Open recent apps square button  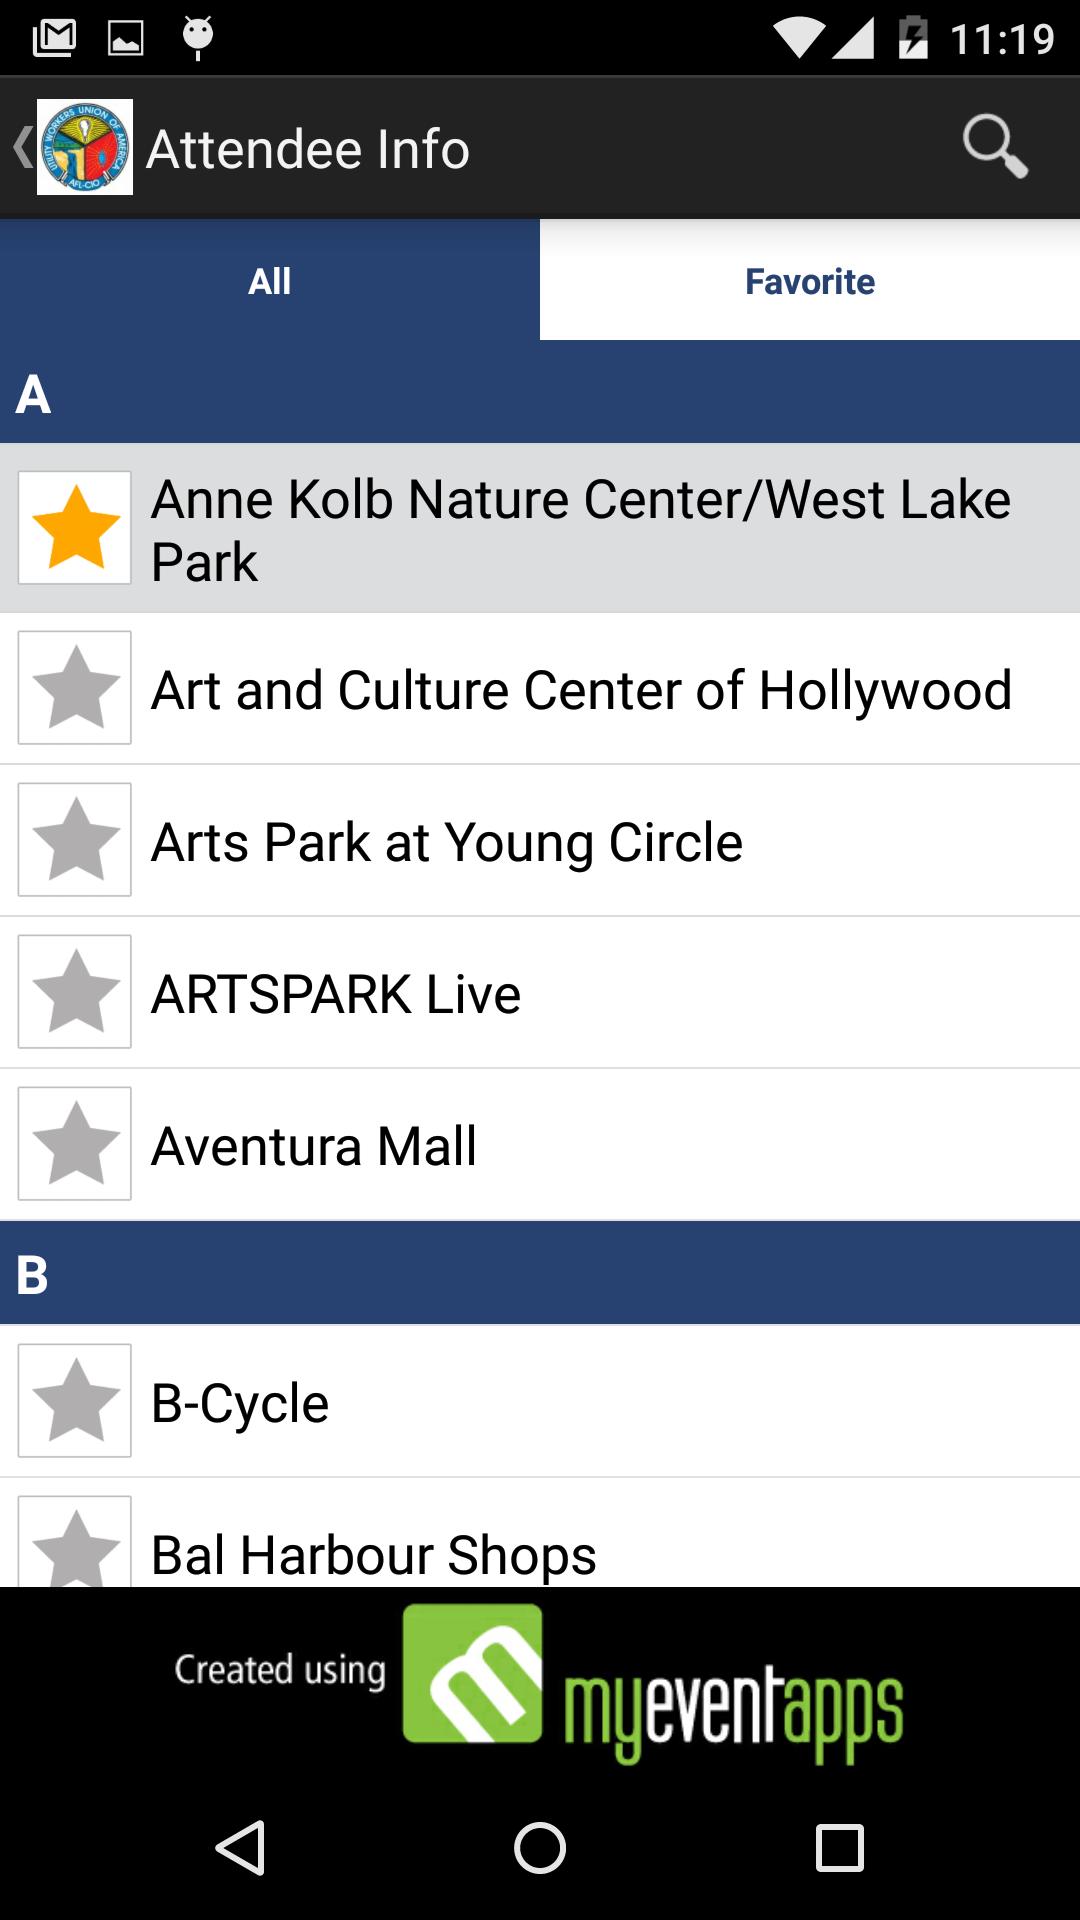(840, 1847)
